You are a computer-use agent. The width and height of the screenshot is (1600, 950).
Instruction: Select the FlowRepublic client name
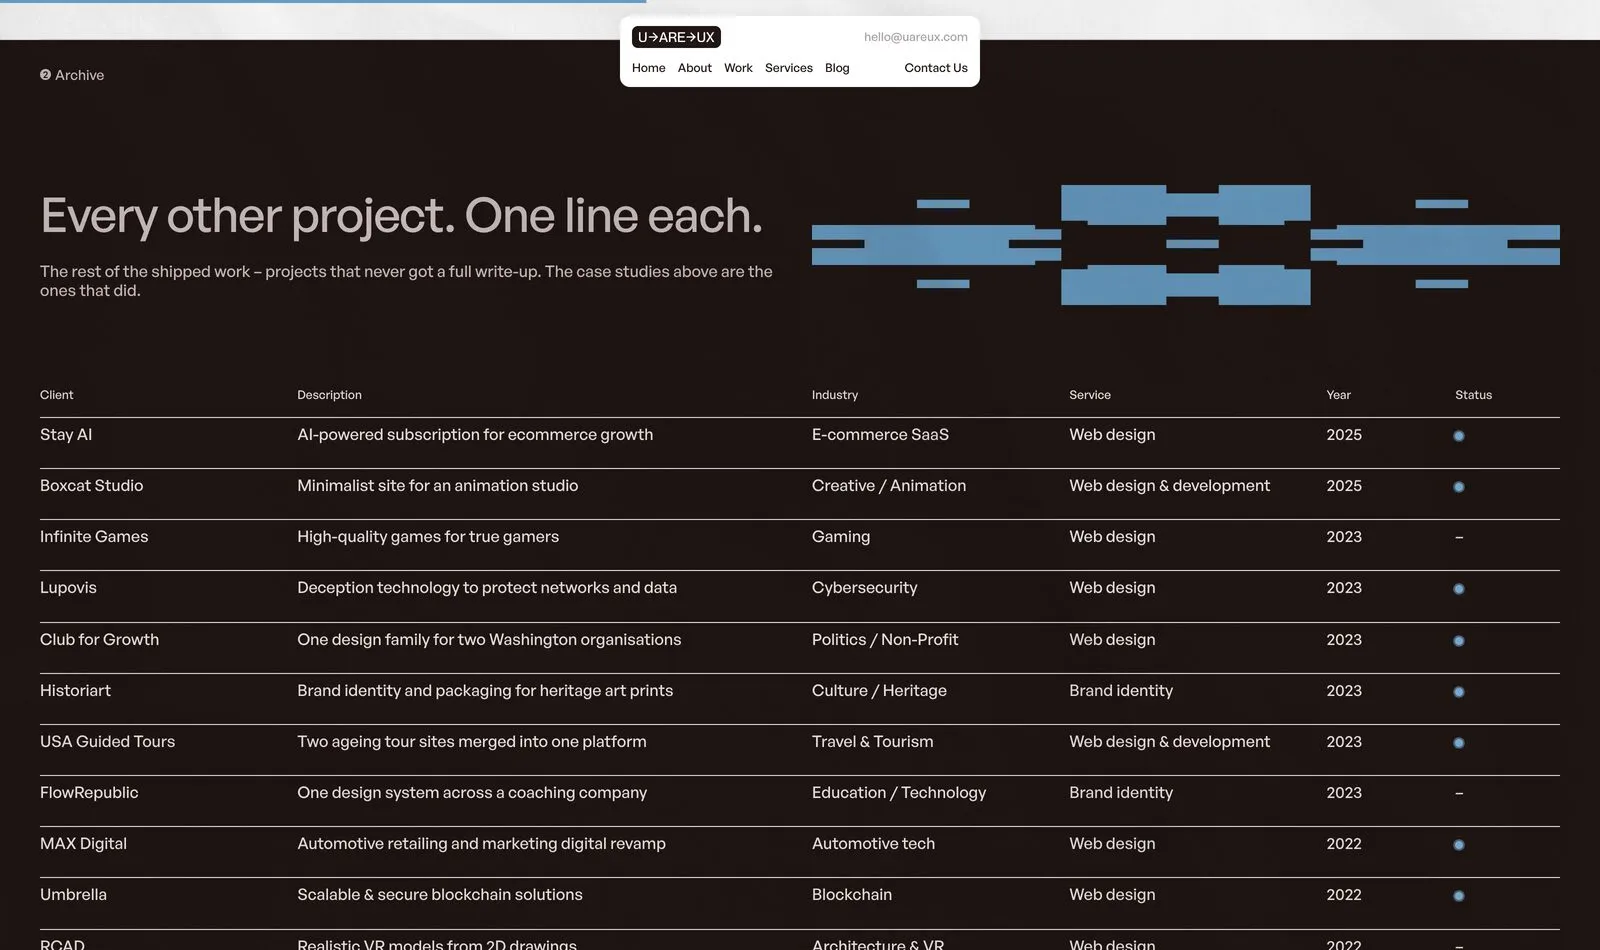point(89,793)
